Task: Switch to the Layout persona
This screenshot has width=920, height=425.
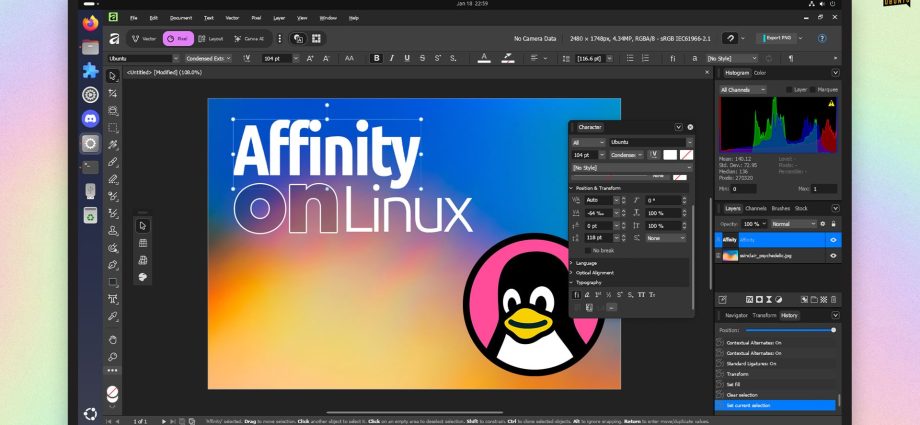Action: point(211,39)
